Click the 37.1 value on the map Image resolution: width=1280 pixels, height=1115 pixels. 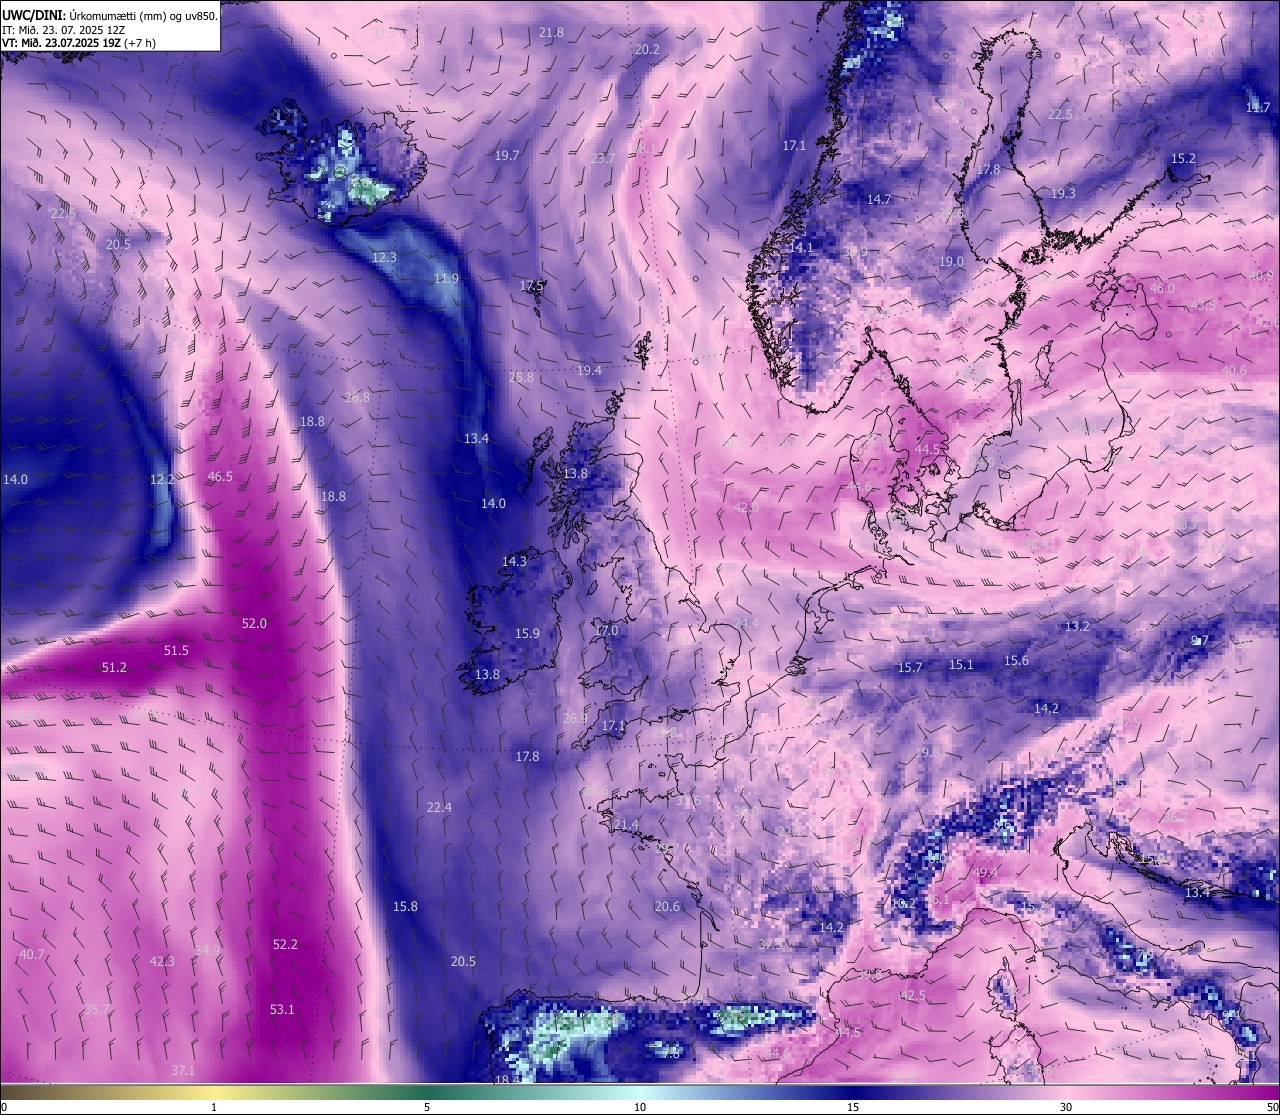tap(183, 1070)
